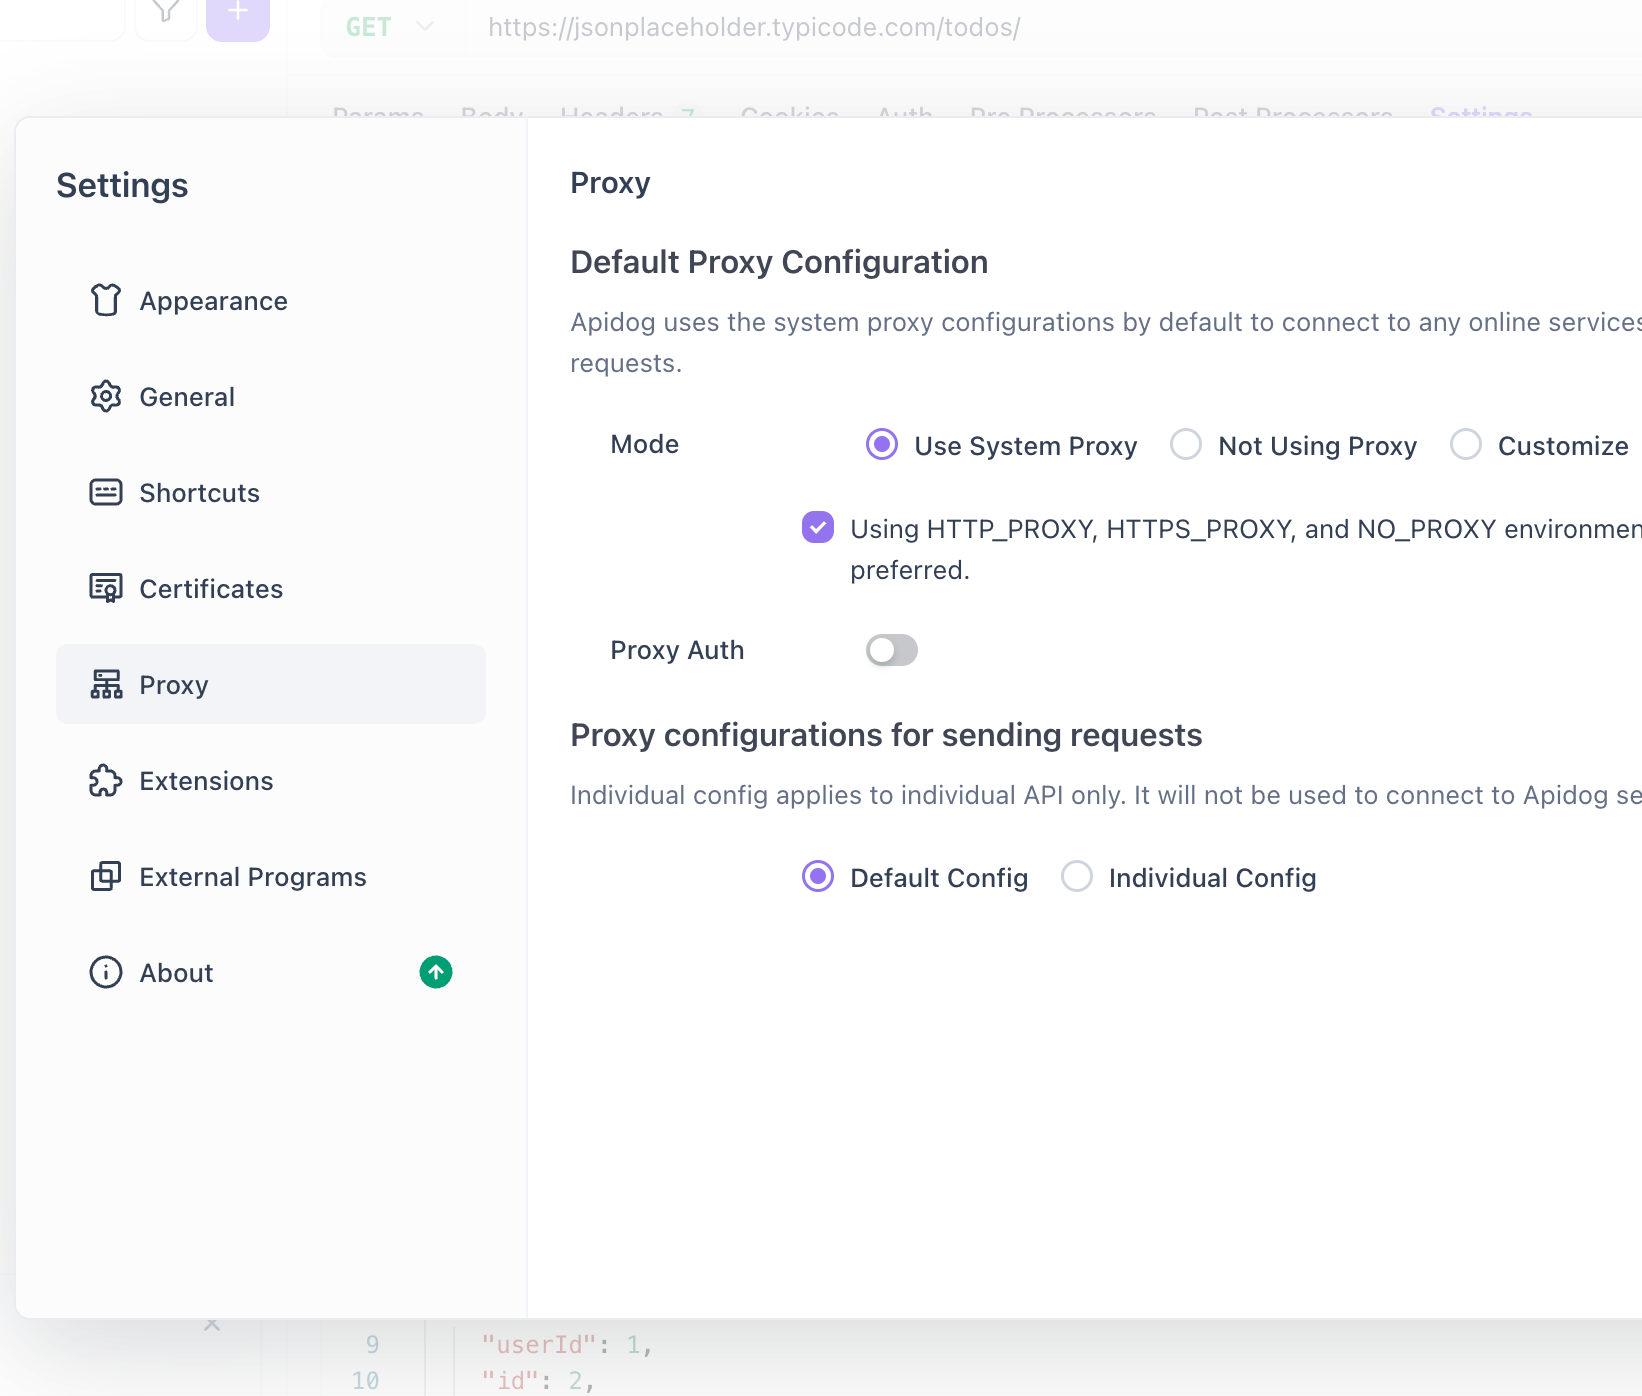Viewport: 1642px width, 1396px height.
Task: Click the External Programs icon
Action: (x=106, y=876)
